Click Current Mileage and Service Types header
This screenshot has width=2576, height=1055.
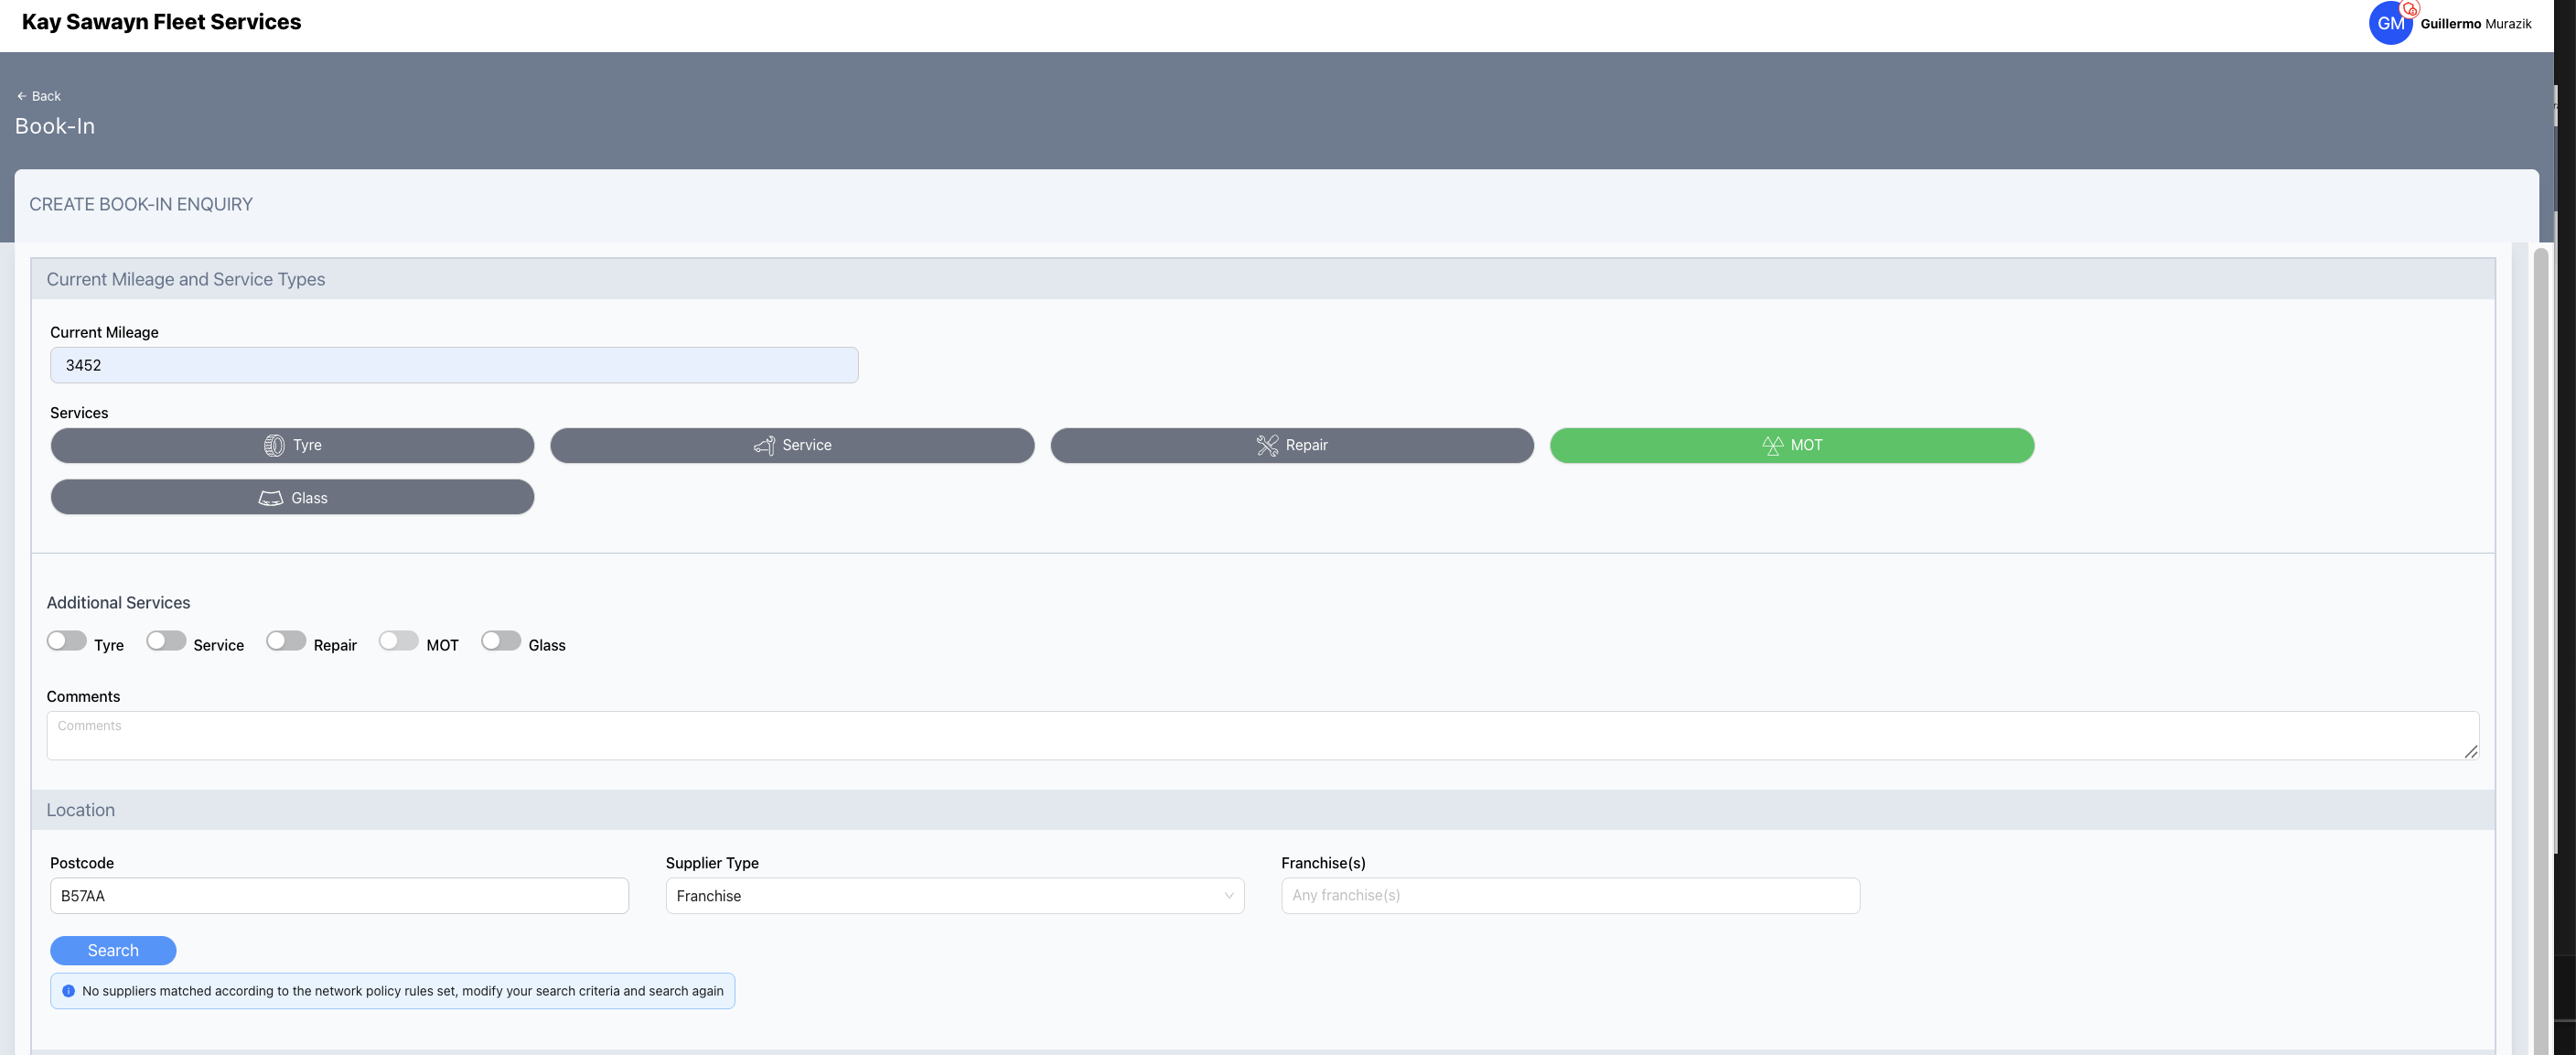[x=186, y=279]
